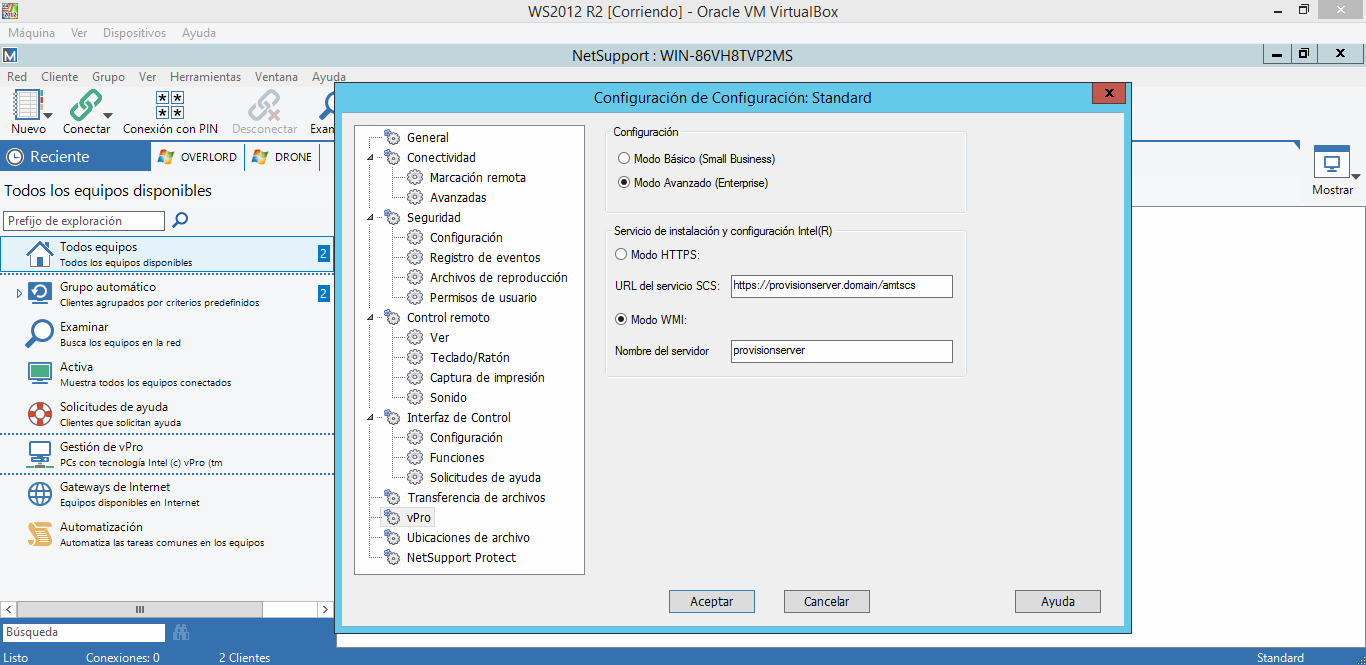
Task: Select Grupo automático icon
Action: coord(40,294)
